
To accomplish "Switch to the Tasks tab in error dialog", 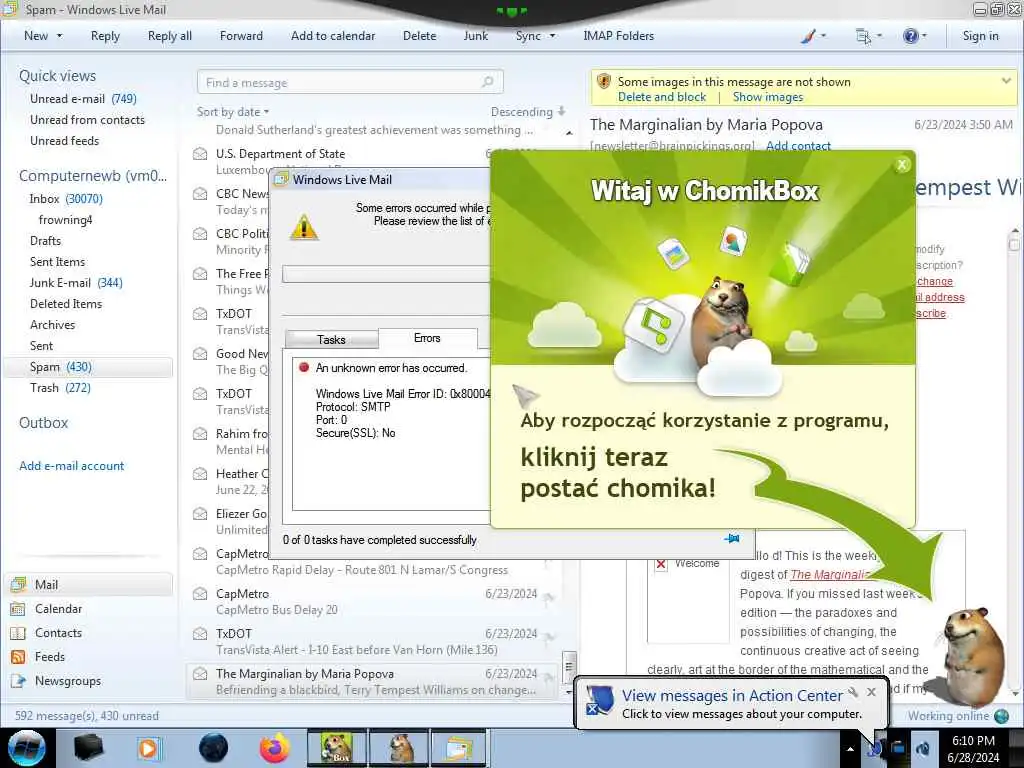I will point(331,340).
